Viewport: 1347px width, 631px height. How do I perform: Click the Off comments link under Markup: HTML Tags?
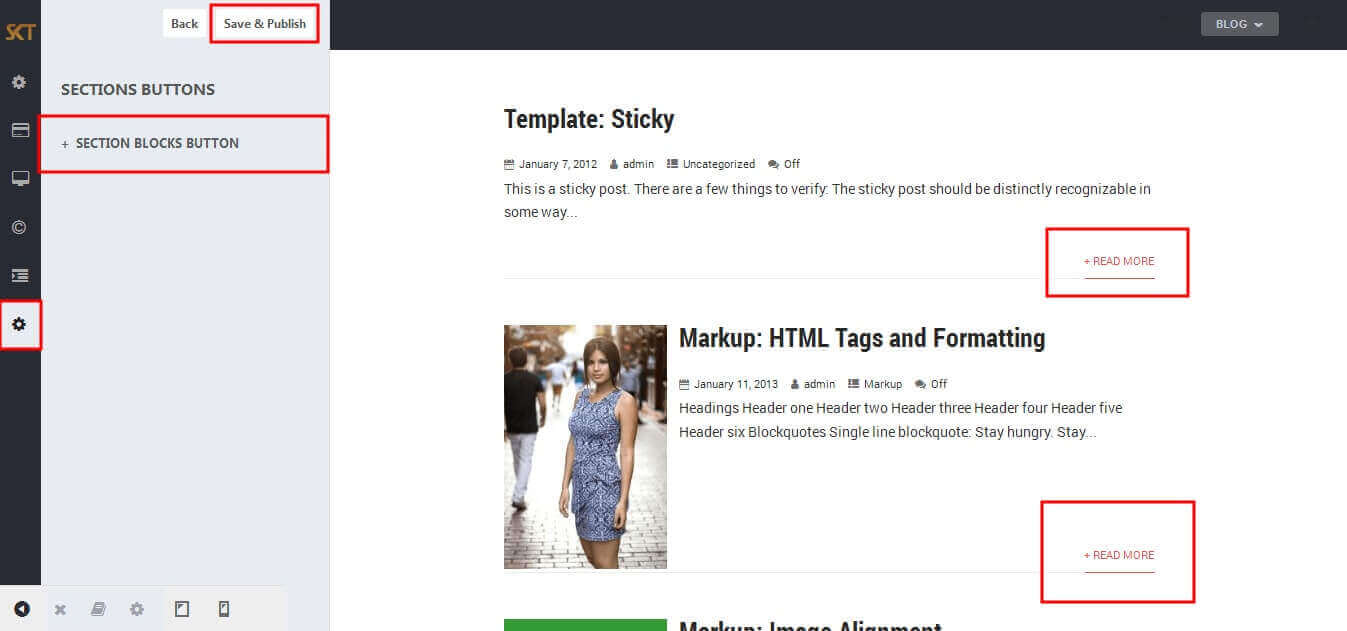click(x=939, y=384)
